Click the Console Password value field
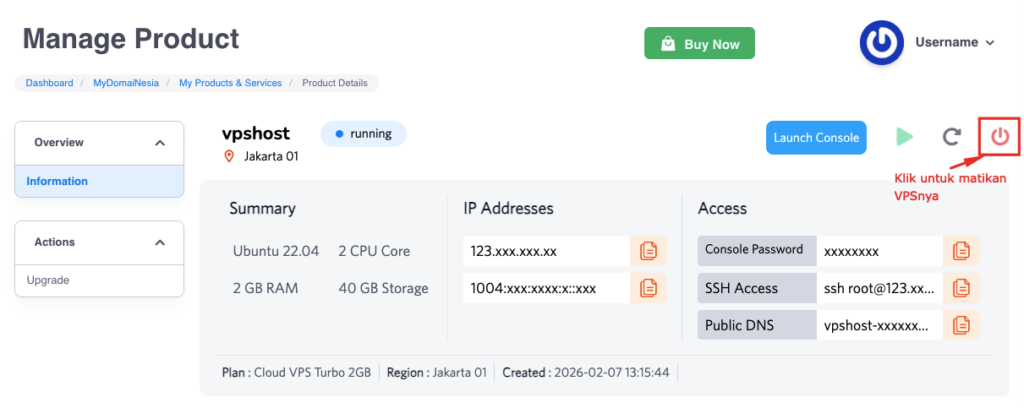This screenshot has width=1024, height=408. pyautogui.click(x=880, y=251)
